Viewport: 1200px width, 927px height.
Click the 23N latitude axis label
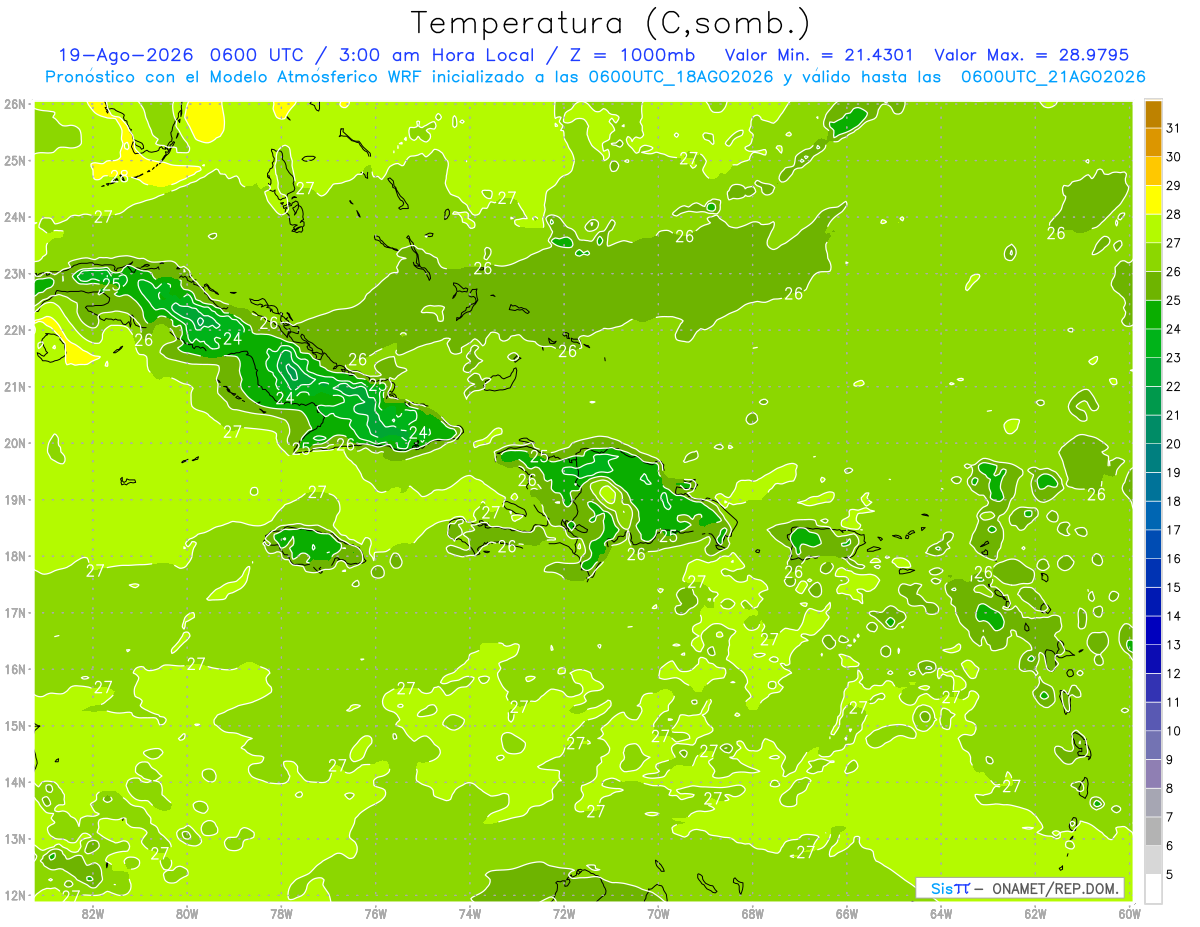pos(14,273)
